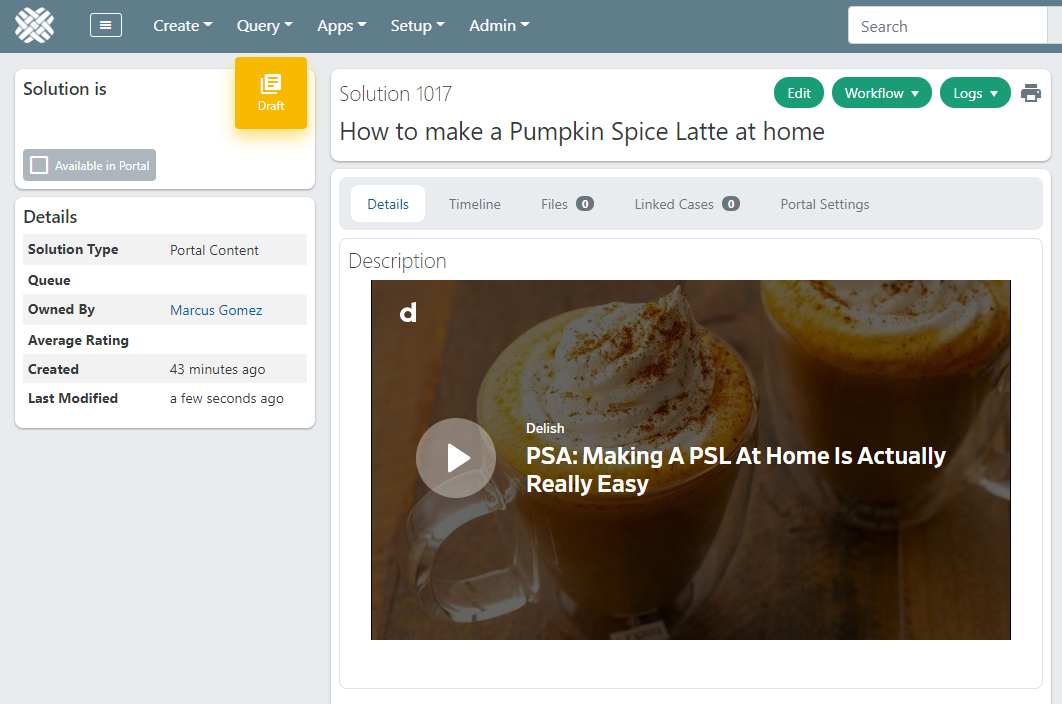This screenshot has height=704, width=1062.
Task: Open the Setup menu
Action: click(x=417, y=26)
